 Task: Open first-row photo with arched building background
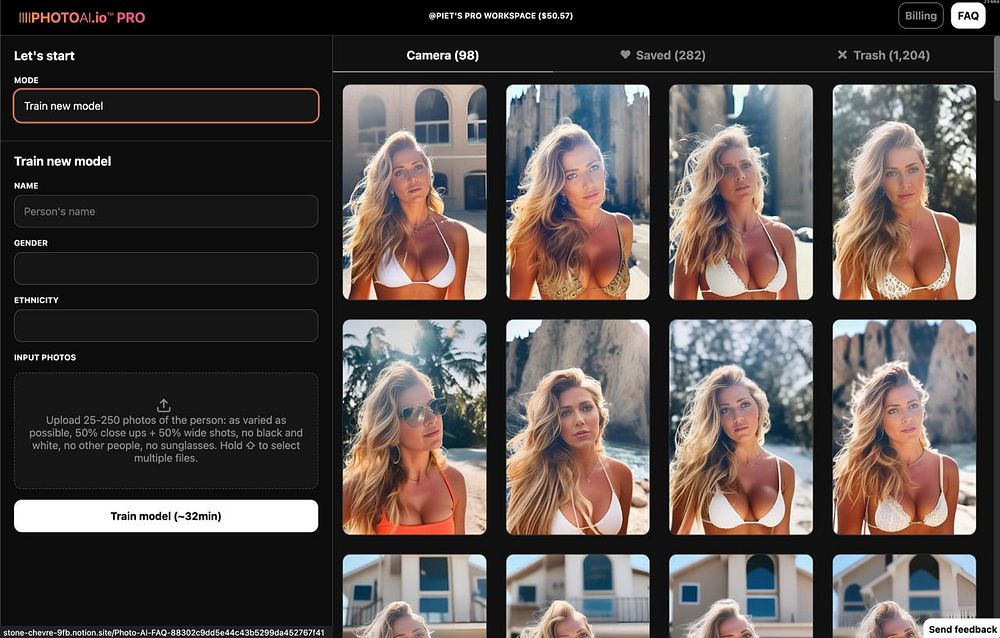(x=415, y=192)
